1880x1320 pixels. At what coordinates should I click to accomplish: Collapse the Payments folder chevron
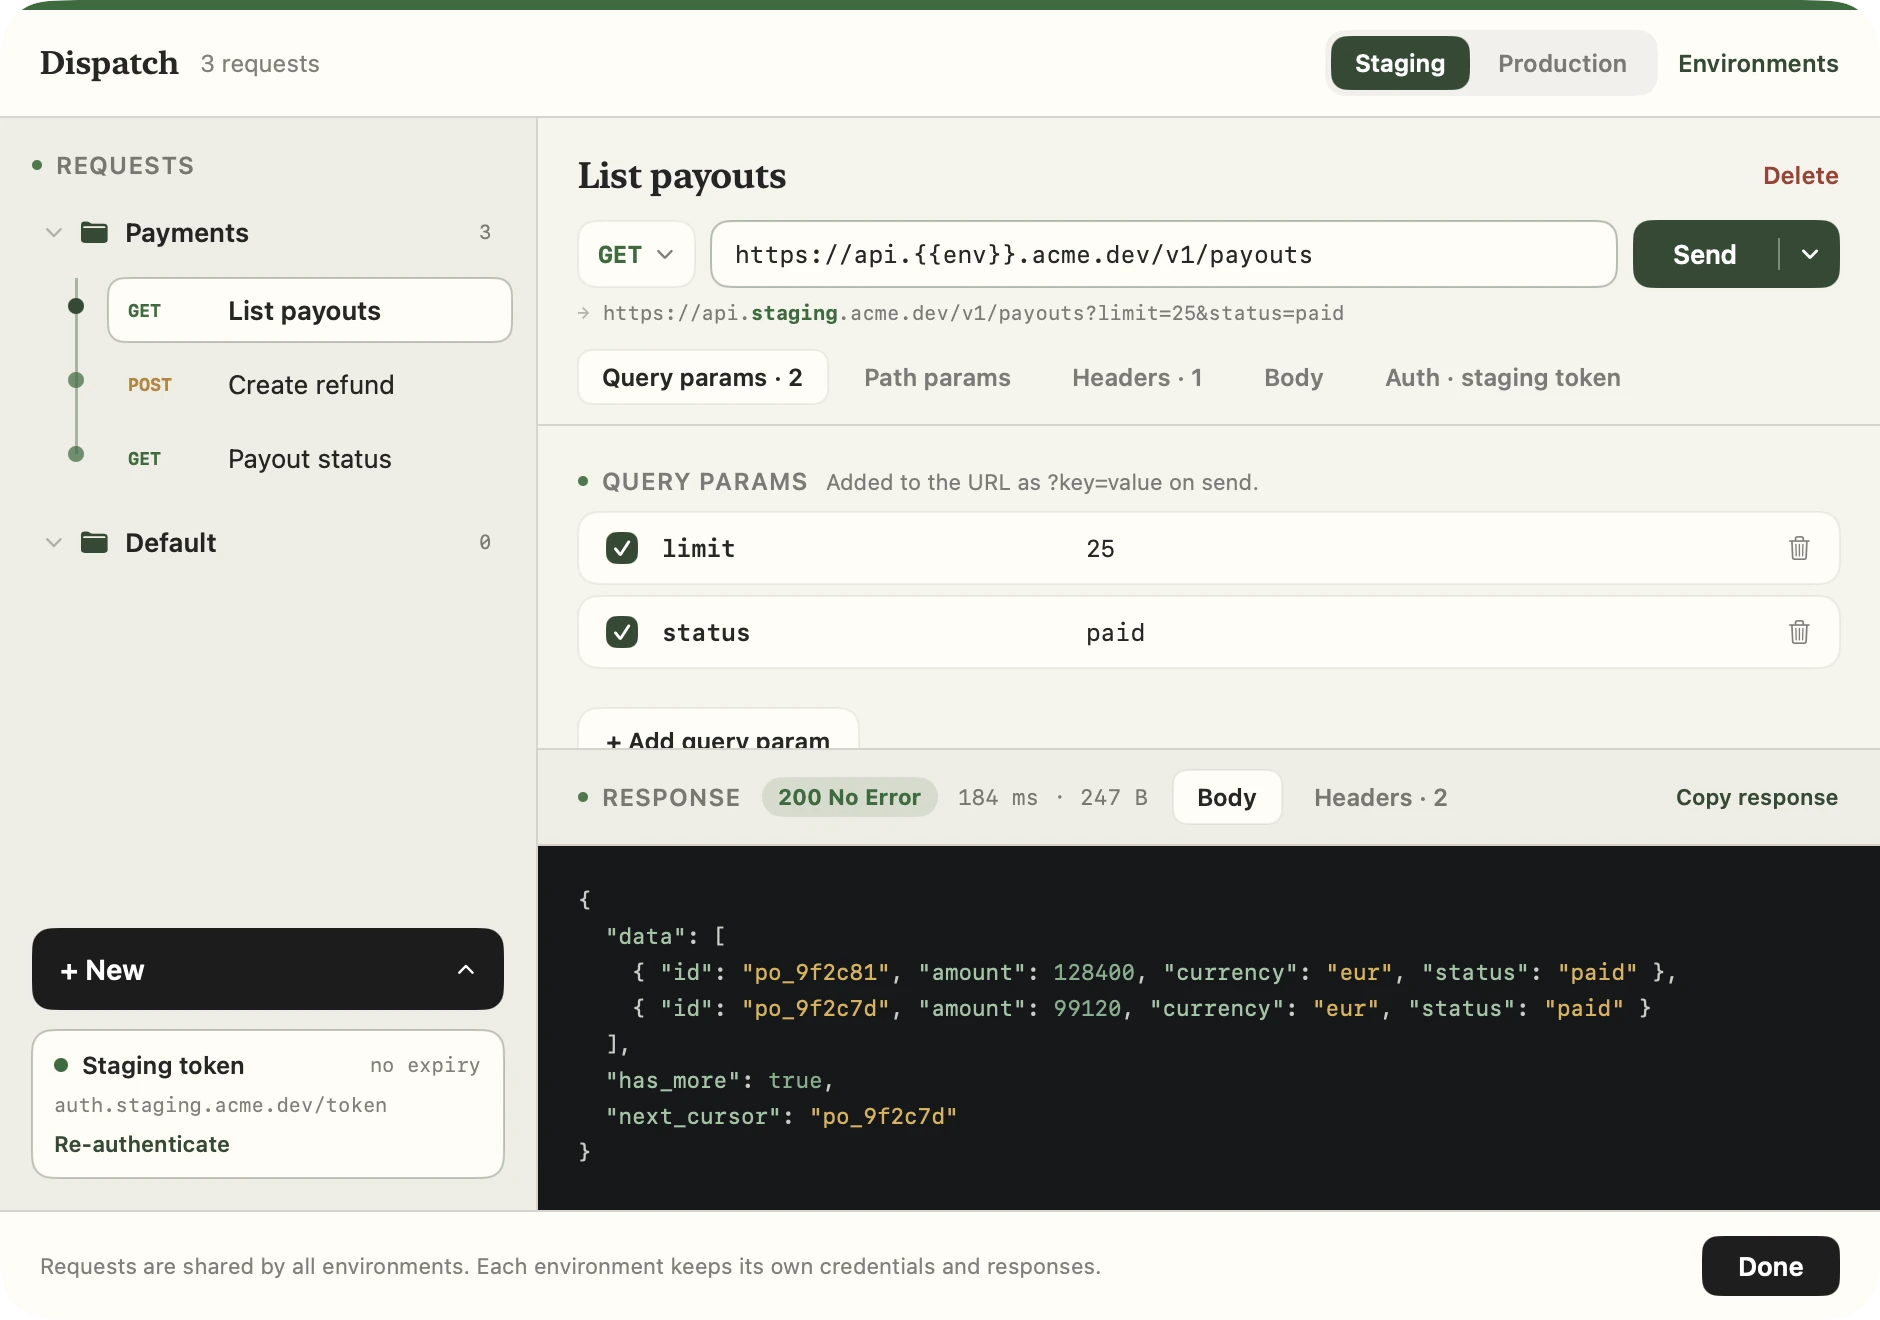click(54, 233)
